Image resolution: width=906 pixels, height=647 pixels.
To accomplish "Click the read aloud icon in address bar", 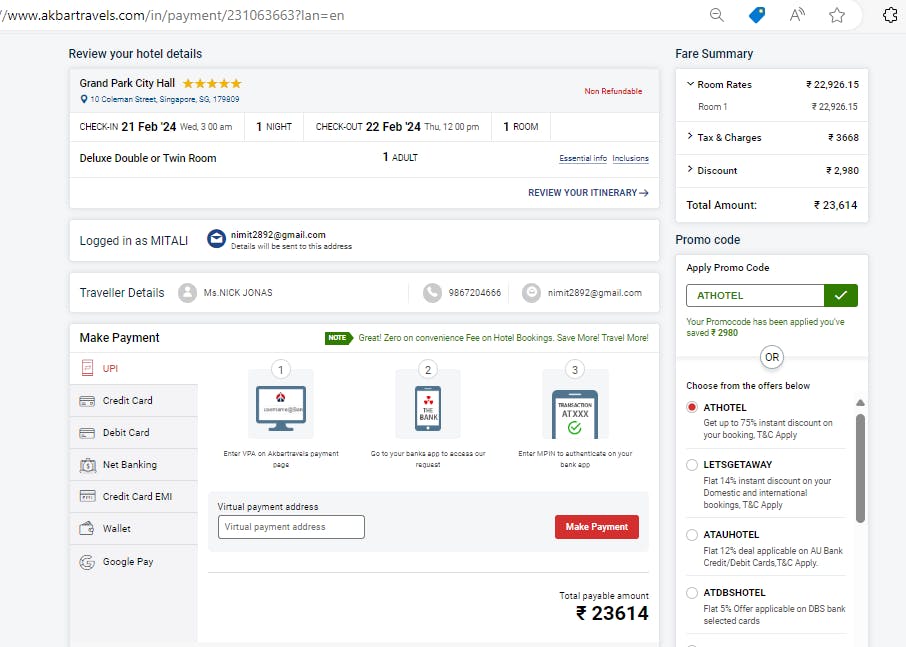I will pyautogui.click(x=797, y=15).
